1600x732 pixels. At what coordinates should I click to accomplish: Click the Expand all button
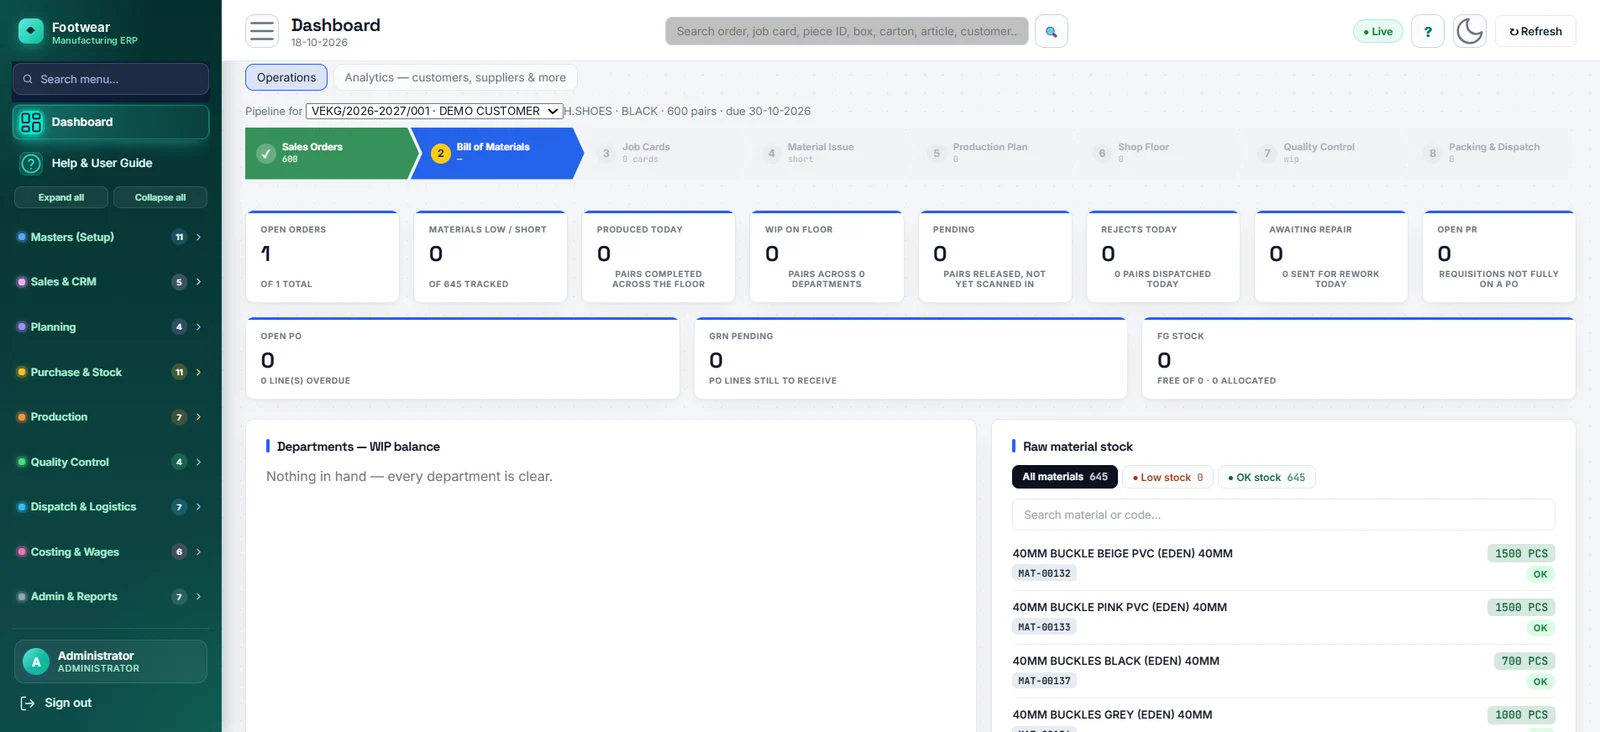point(61,197)
